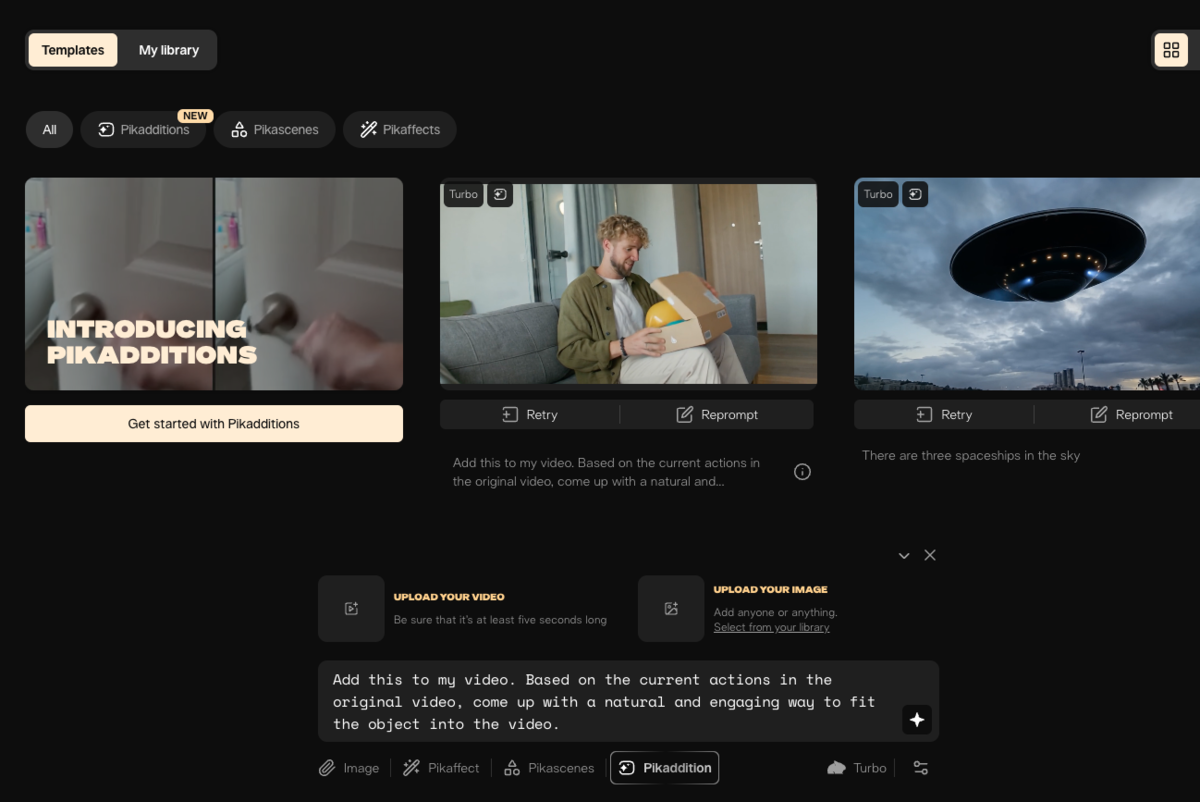This screenshot has height=802, width=1200.
Task: Retry the unboxing video generation
Action: pos(530,414)
